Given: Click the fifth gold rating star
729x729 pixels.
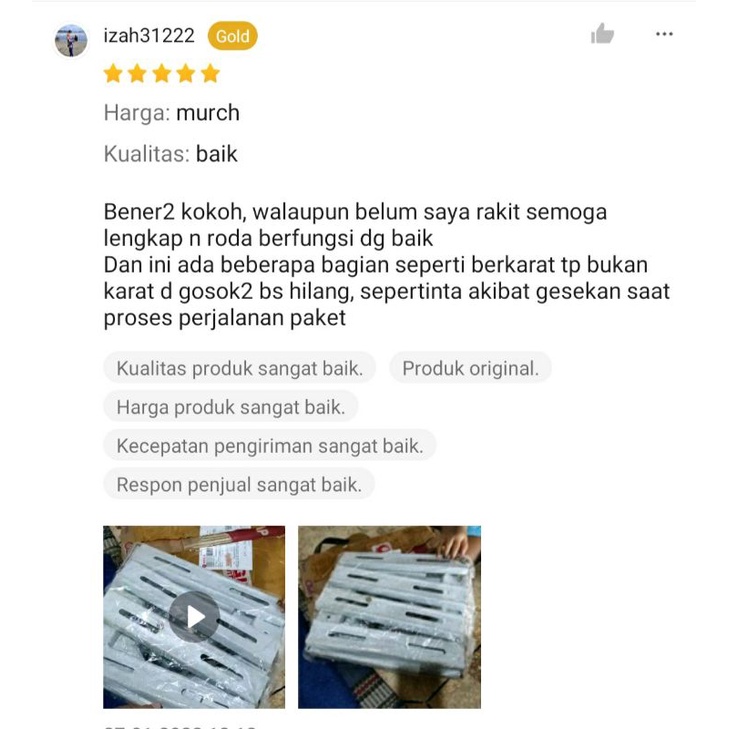Looking at the screenshot, I should 210,73.
